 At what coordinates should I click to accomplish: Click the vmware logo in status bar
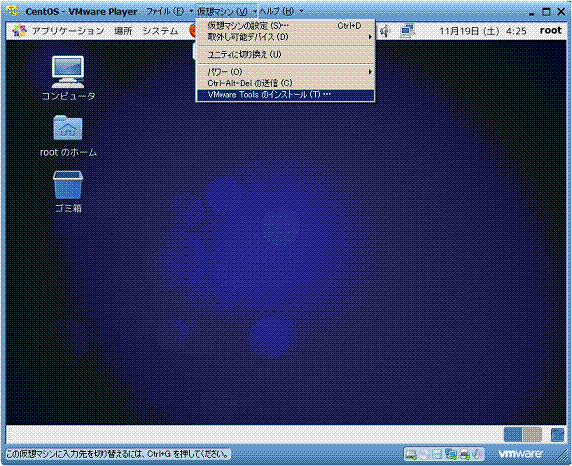pyautogui.click(x=521, y=454)
